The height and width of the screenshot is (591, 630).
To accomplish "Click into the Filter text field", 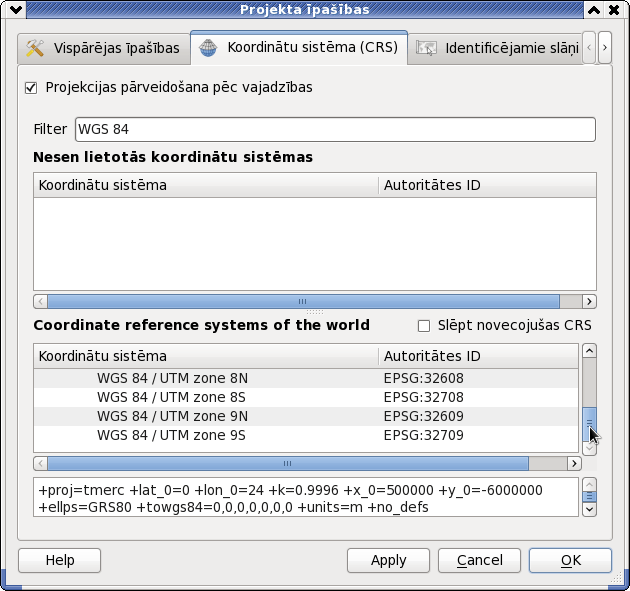I will tap(335, 129).
